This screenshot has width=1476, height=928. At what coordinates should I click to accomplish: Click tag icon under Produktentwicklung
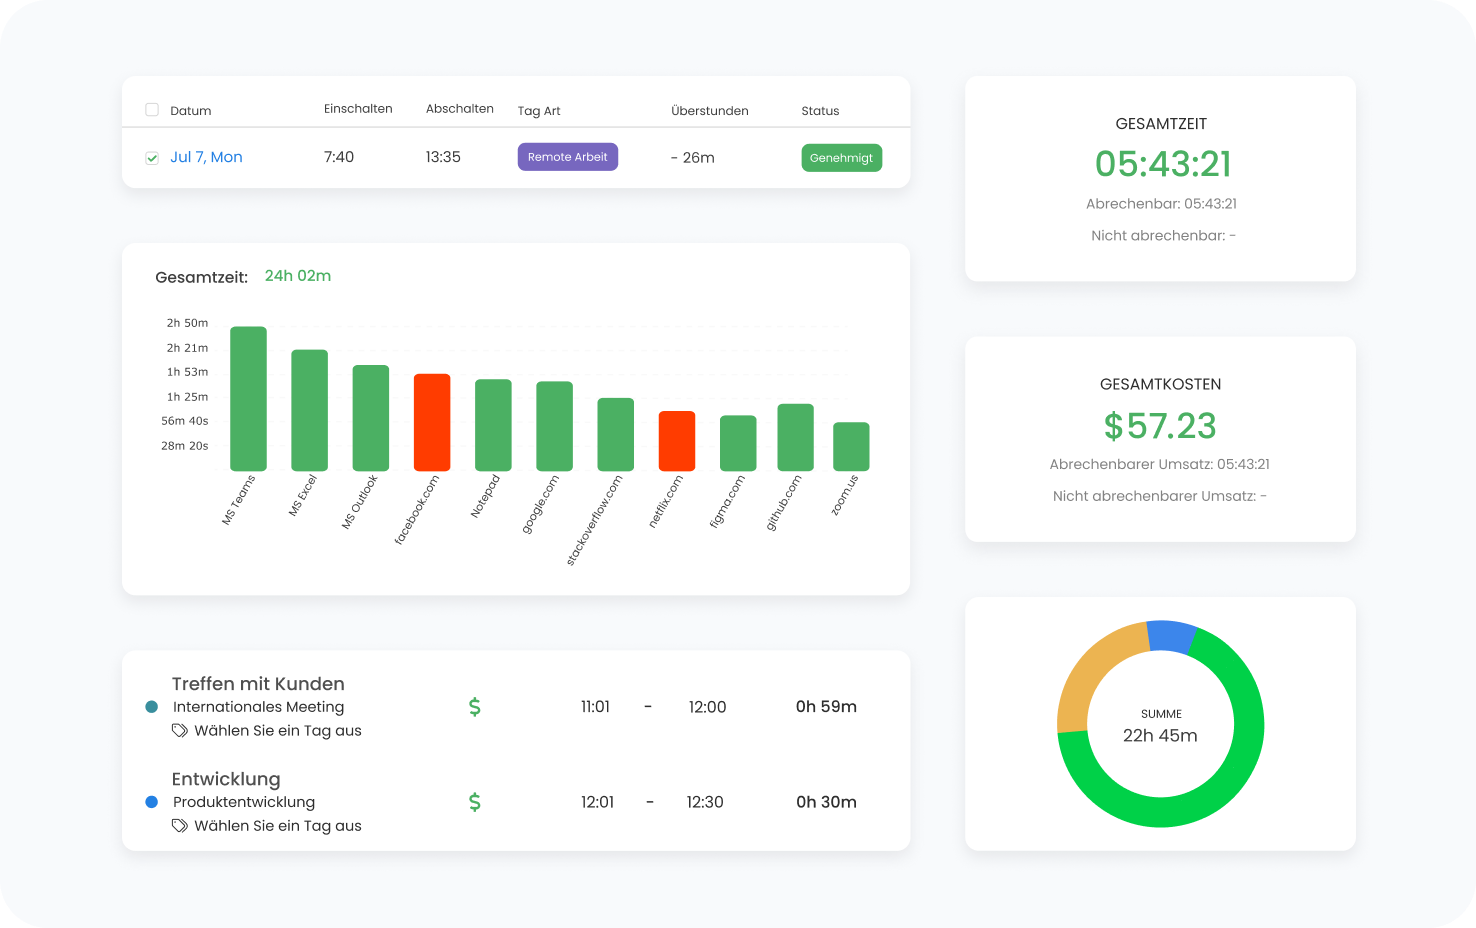[x=180, y=826]
